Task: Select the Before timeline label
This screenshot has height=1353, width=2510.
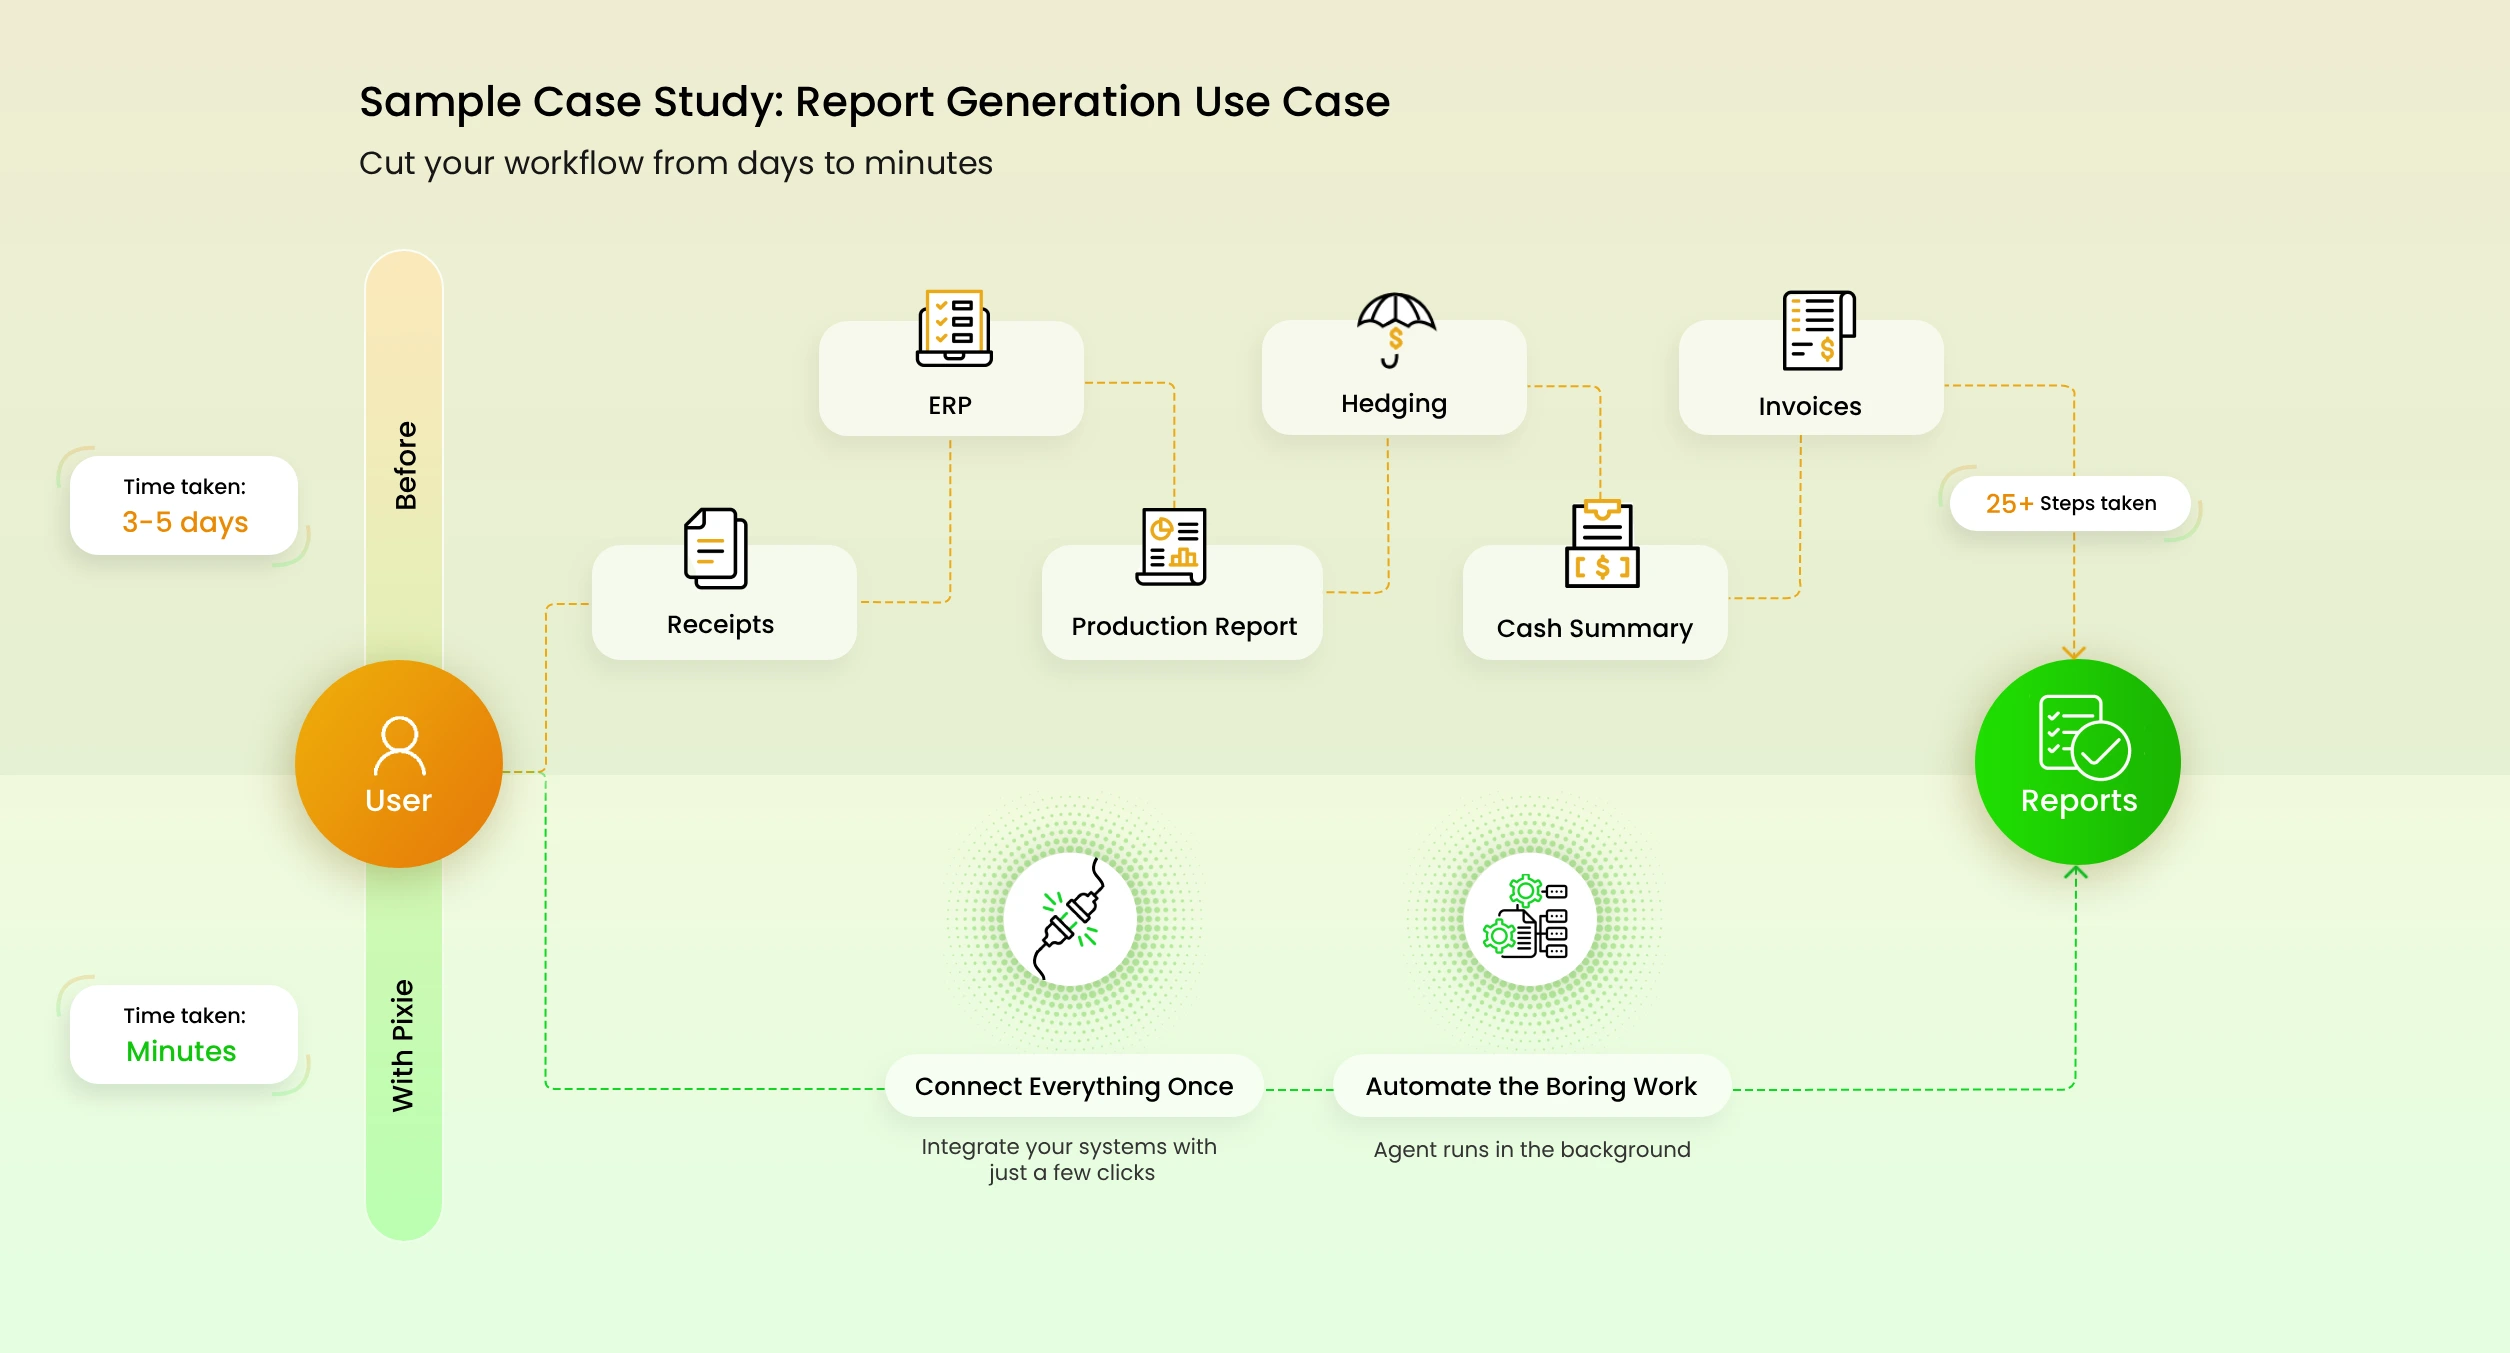Action: pos(404,462)
